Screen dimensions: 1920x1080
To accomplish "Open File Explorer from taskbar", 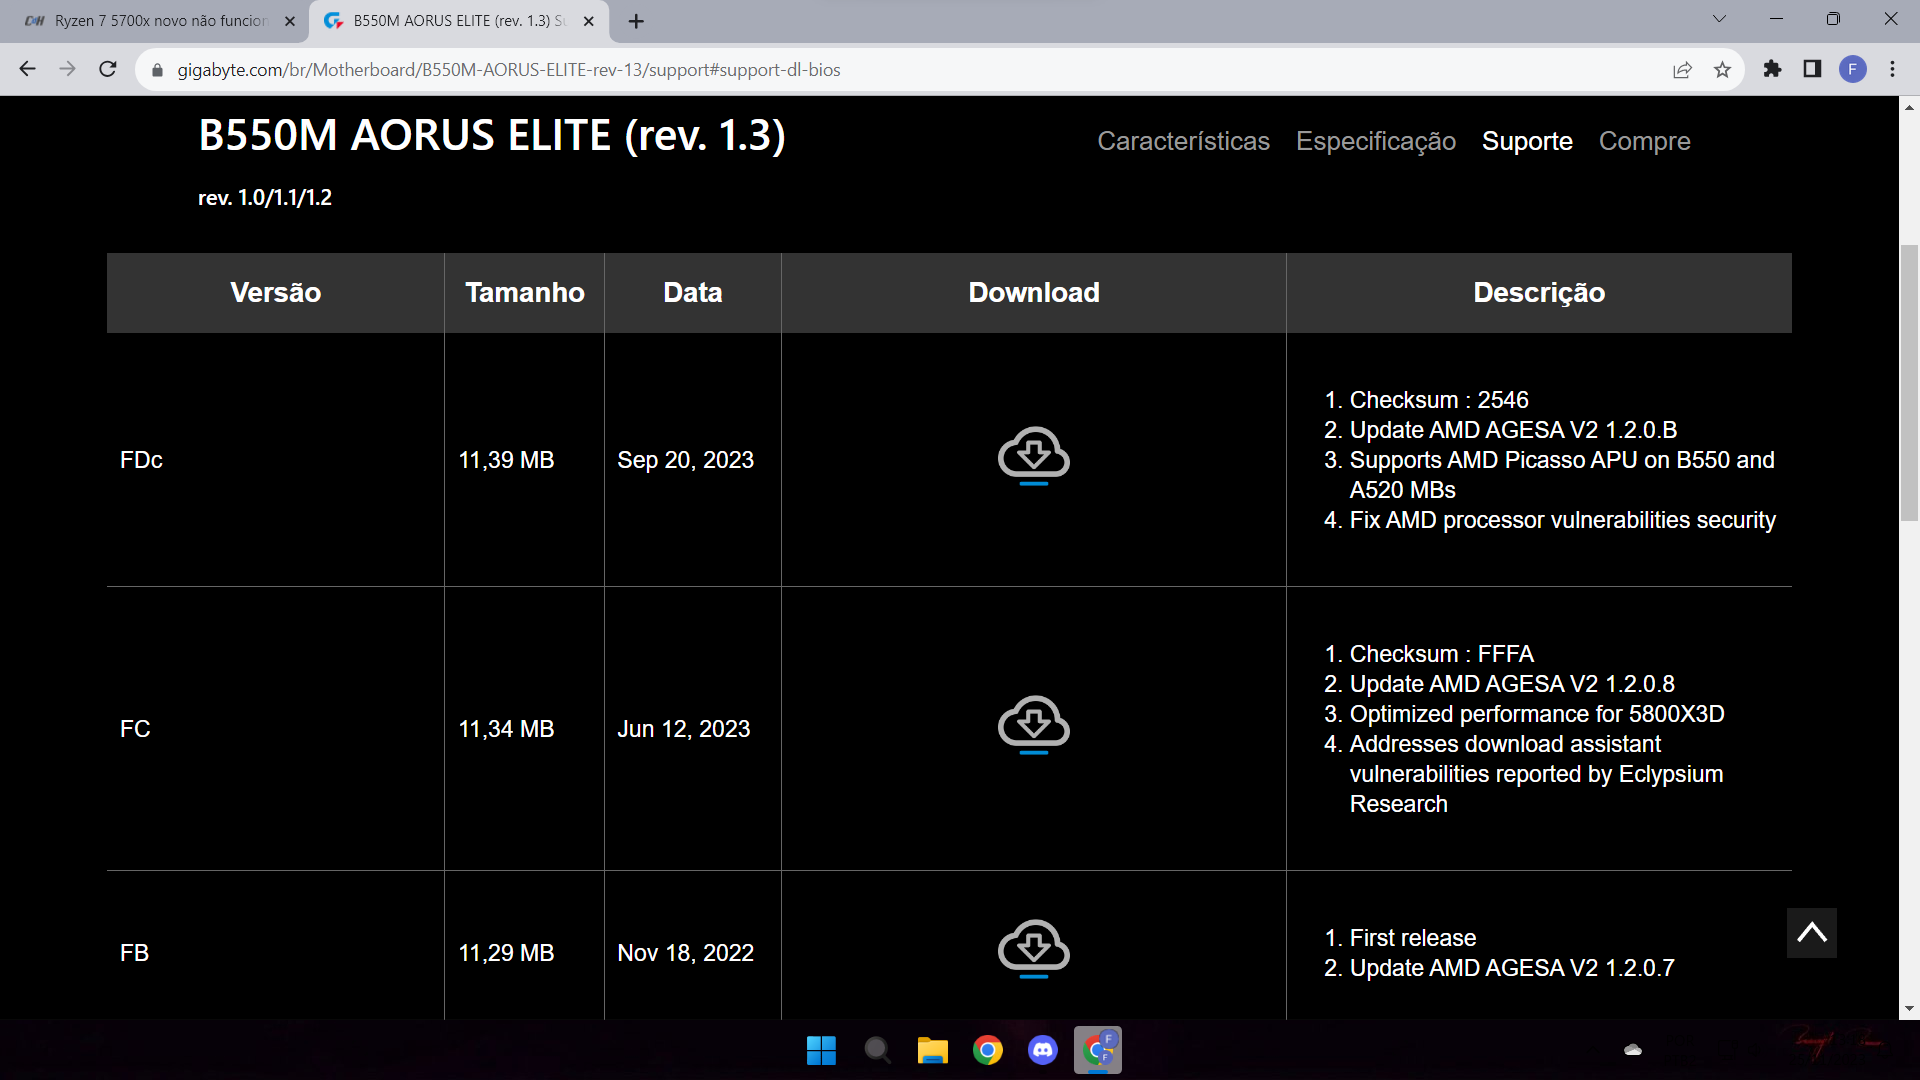I will point(932,1050).
